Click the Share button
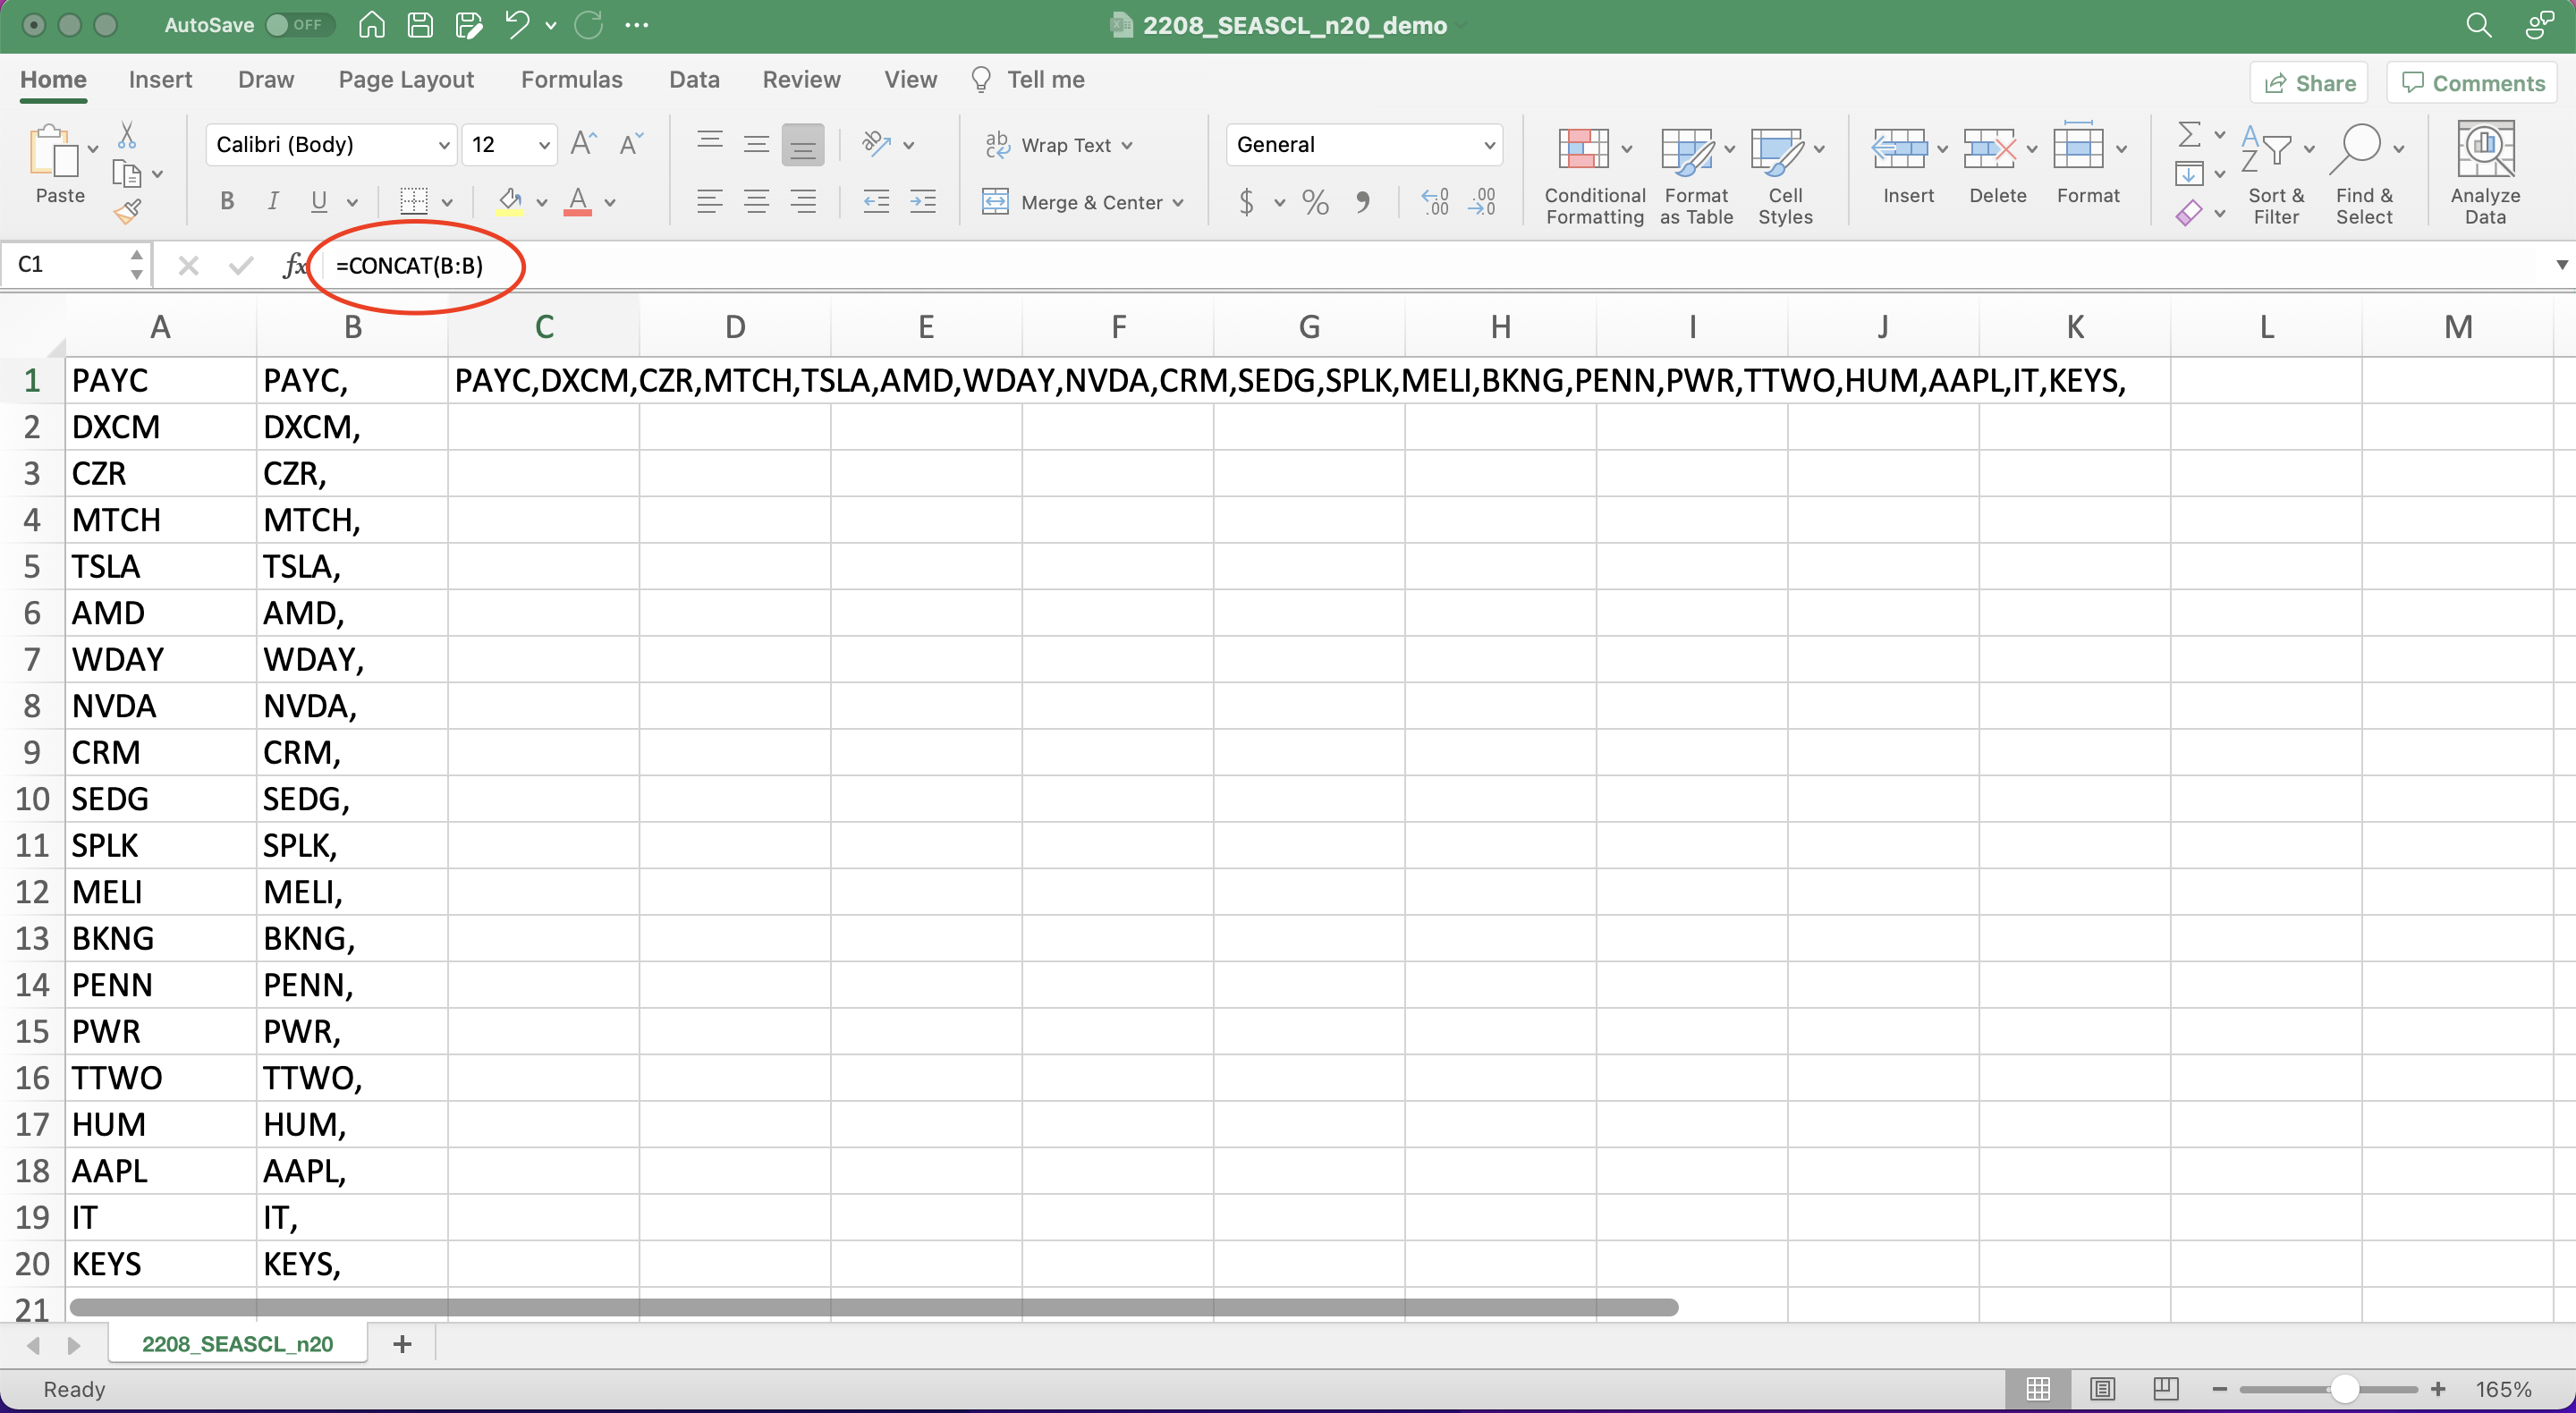The height and width of the screenshot is (1413, 2576). click(2309, 83)
